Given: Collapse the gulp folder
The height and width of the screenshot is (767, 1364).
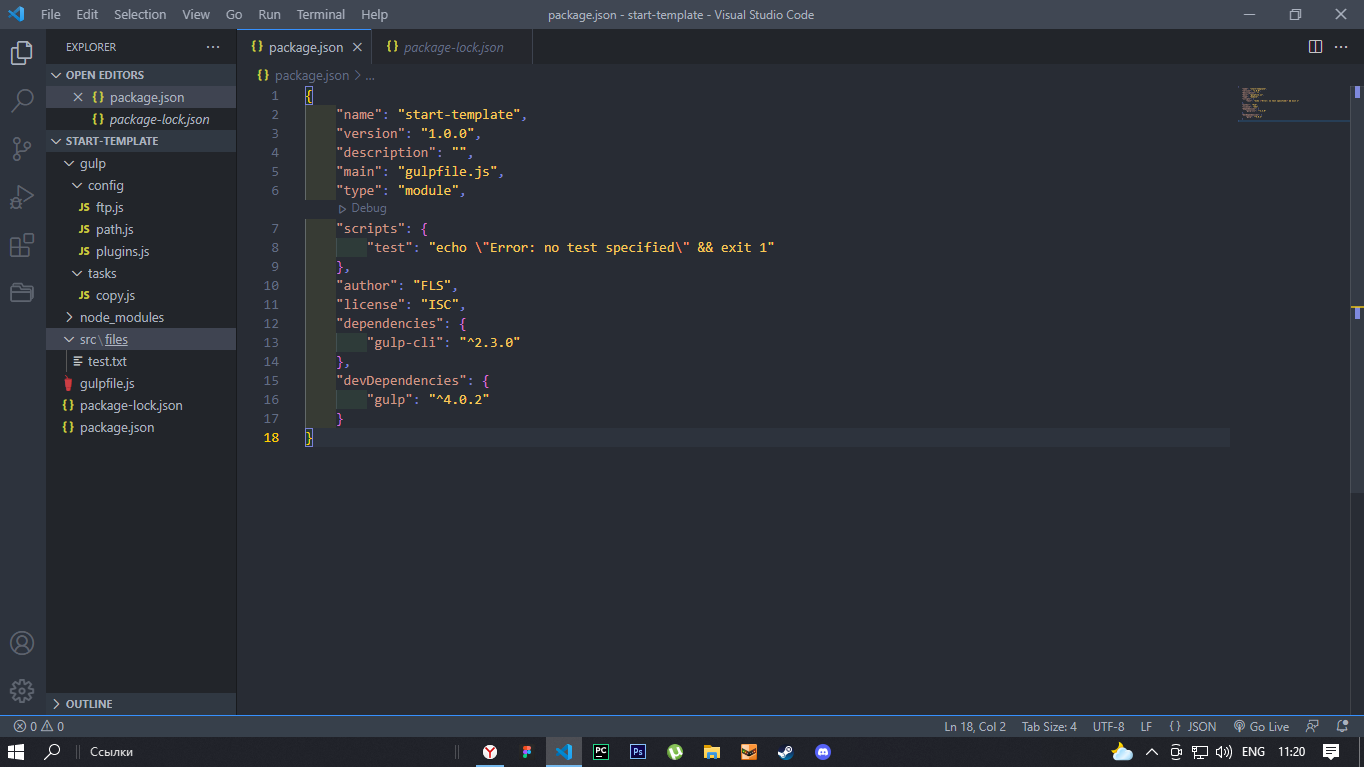Looking at the screenshot, I should [x=141, y=163].
